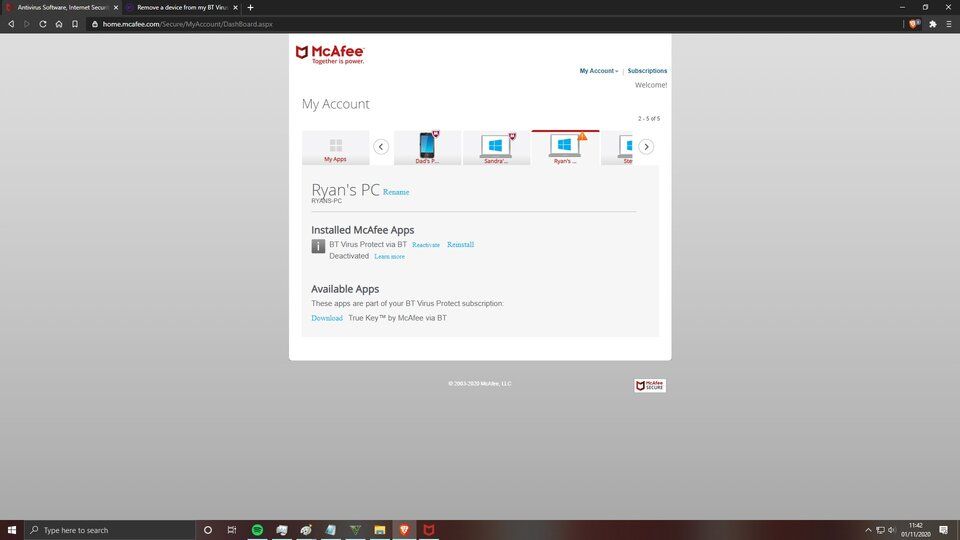This screenshot has height=540, width=960.
Task: Click the Rename link next to Ryan's PC
Action: point(396,192)
